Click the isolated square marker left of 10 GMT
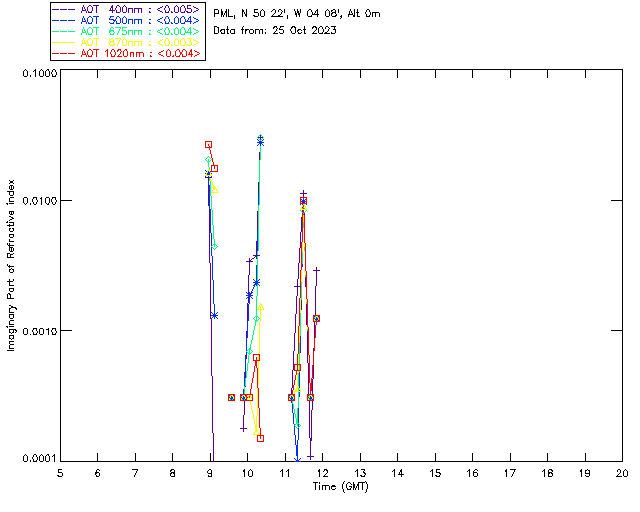This screenshot has width=640, height=512. 232,397
